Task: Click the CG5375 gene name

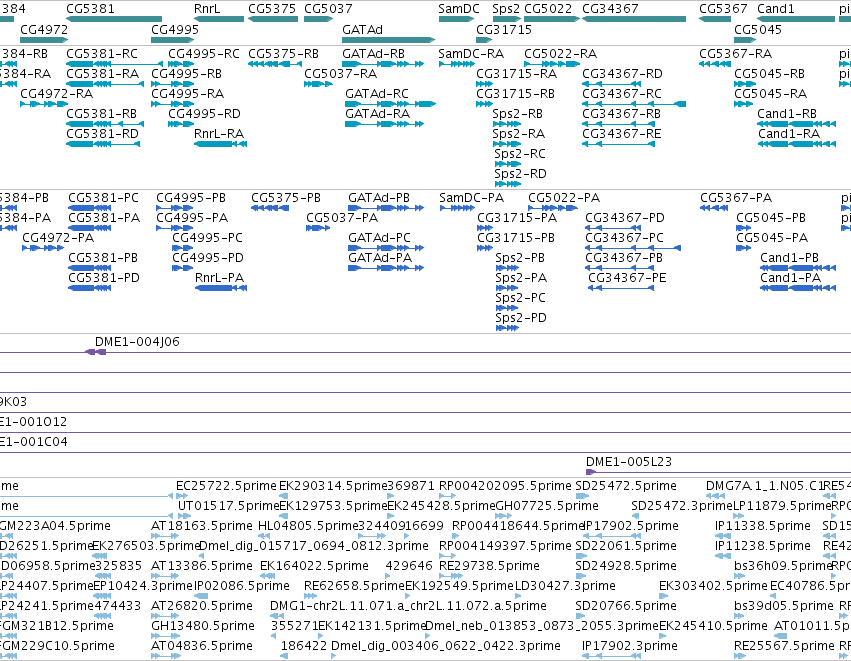Action: click(x=272, y=9)
